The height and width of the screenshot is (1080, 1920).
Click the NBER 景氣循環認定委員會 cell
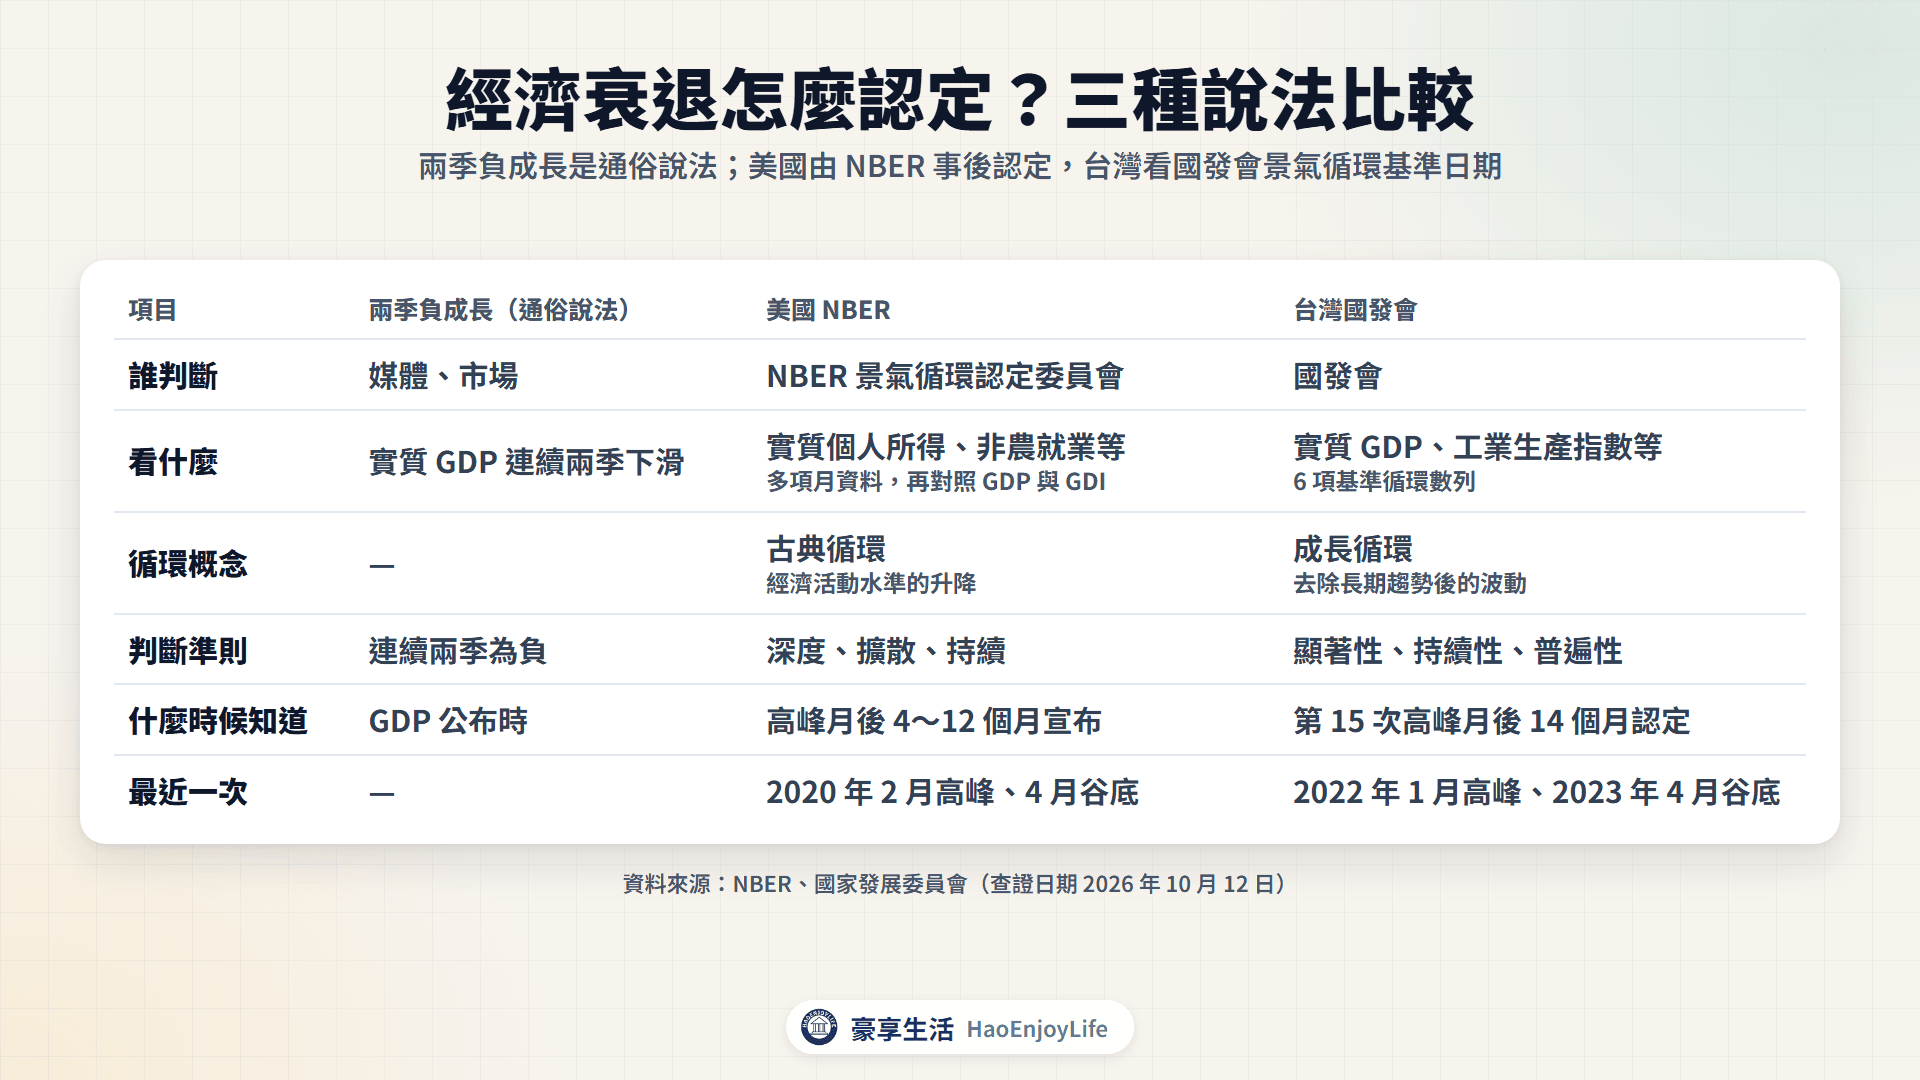pos(945,376)
